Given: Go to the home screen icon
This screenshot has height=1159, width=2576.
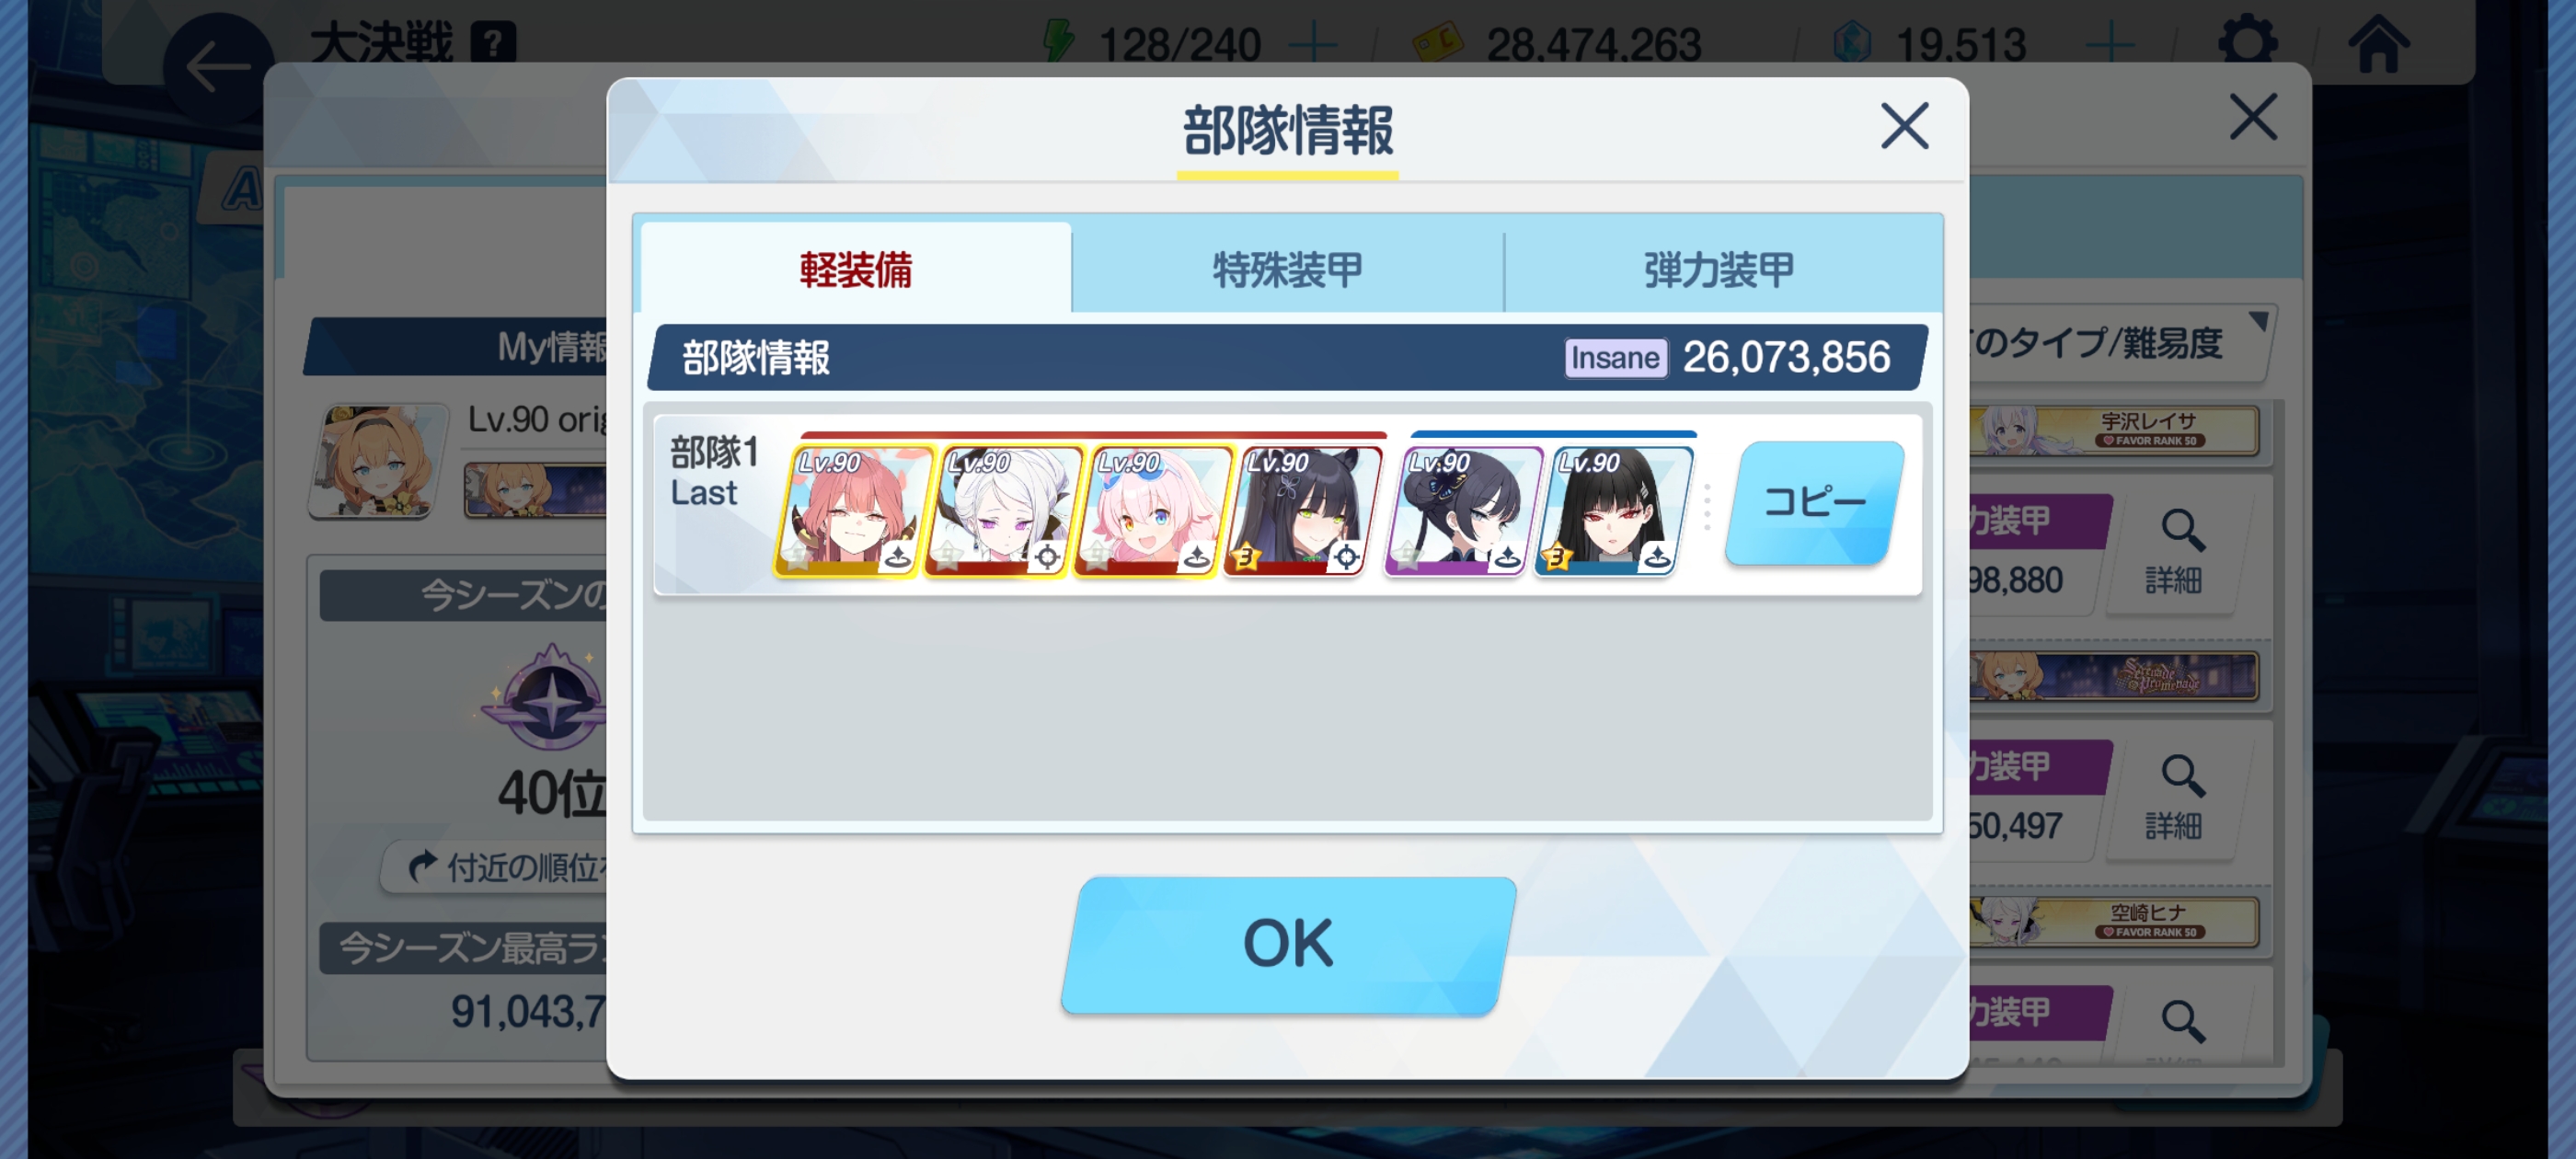Looking at the screenshot, I should pyautogui.click(x=2378, y=44).
